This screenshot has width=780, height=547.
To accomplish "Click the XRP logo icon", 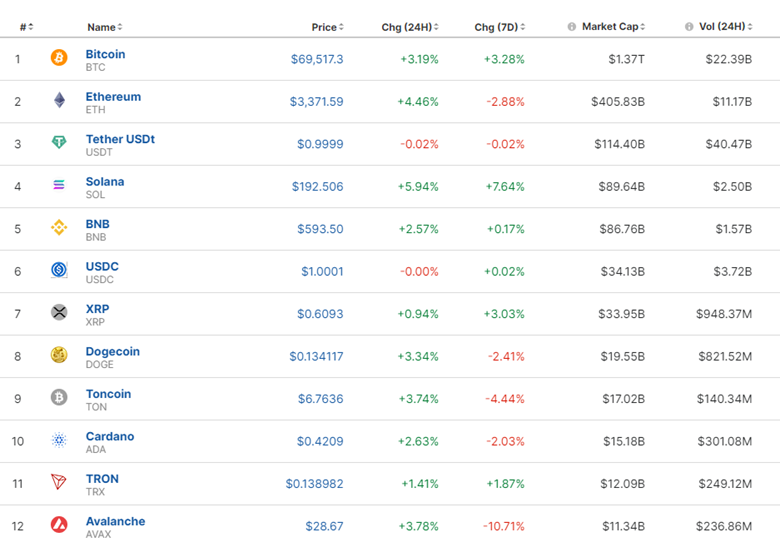I will (59, 312).
